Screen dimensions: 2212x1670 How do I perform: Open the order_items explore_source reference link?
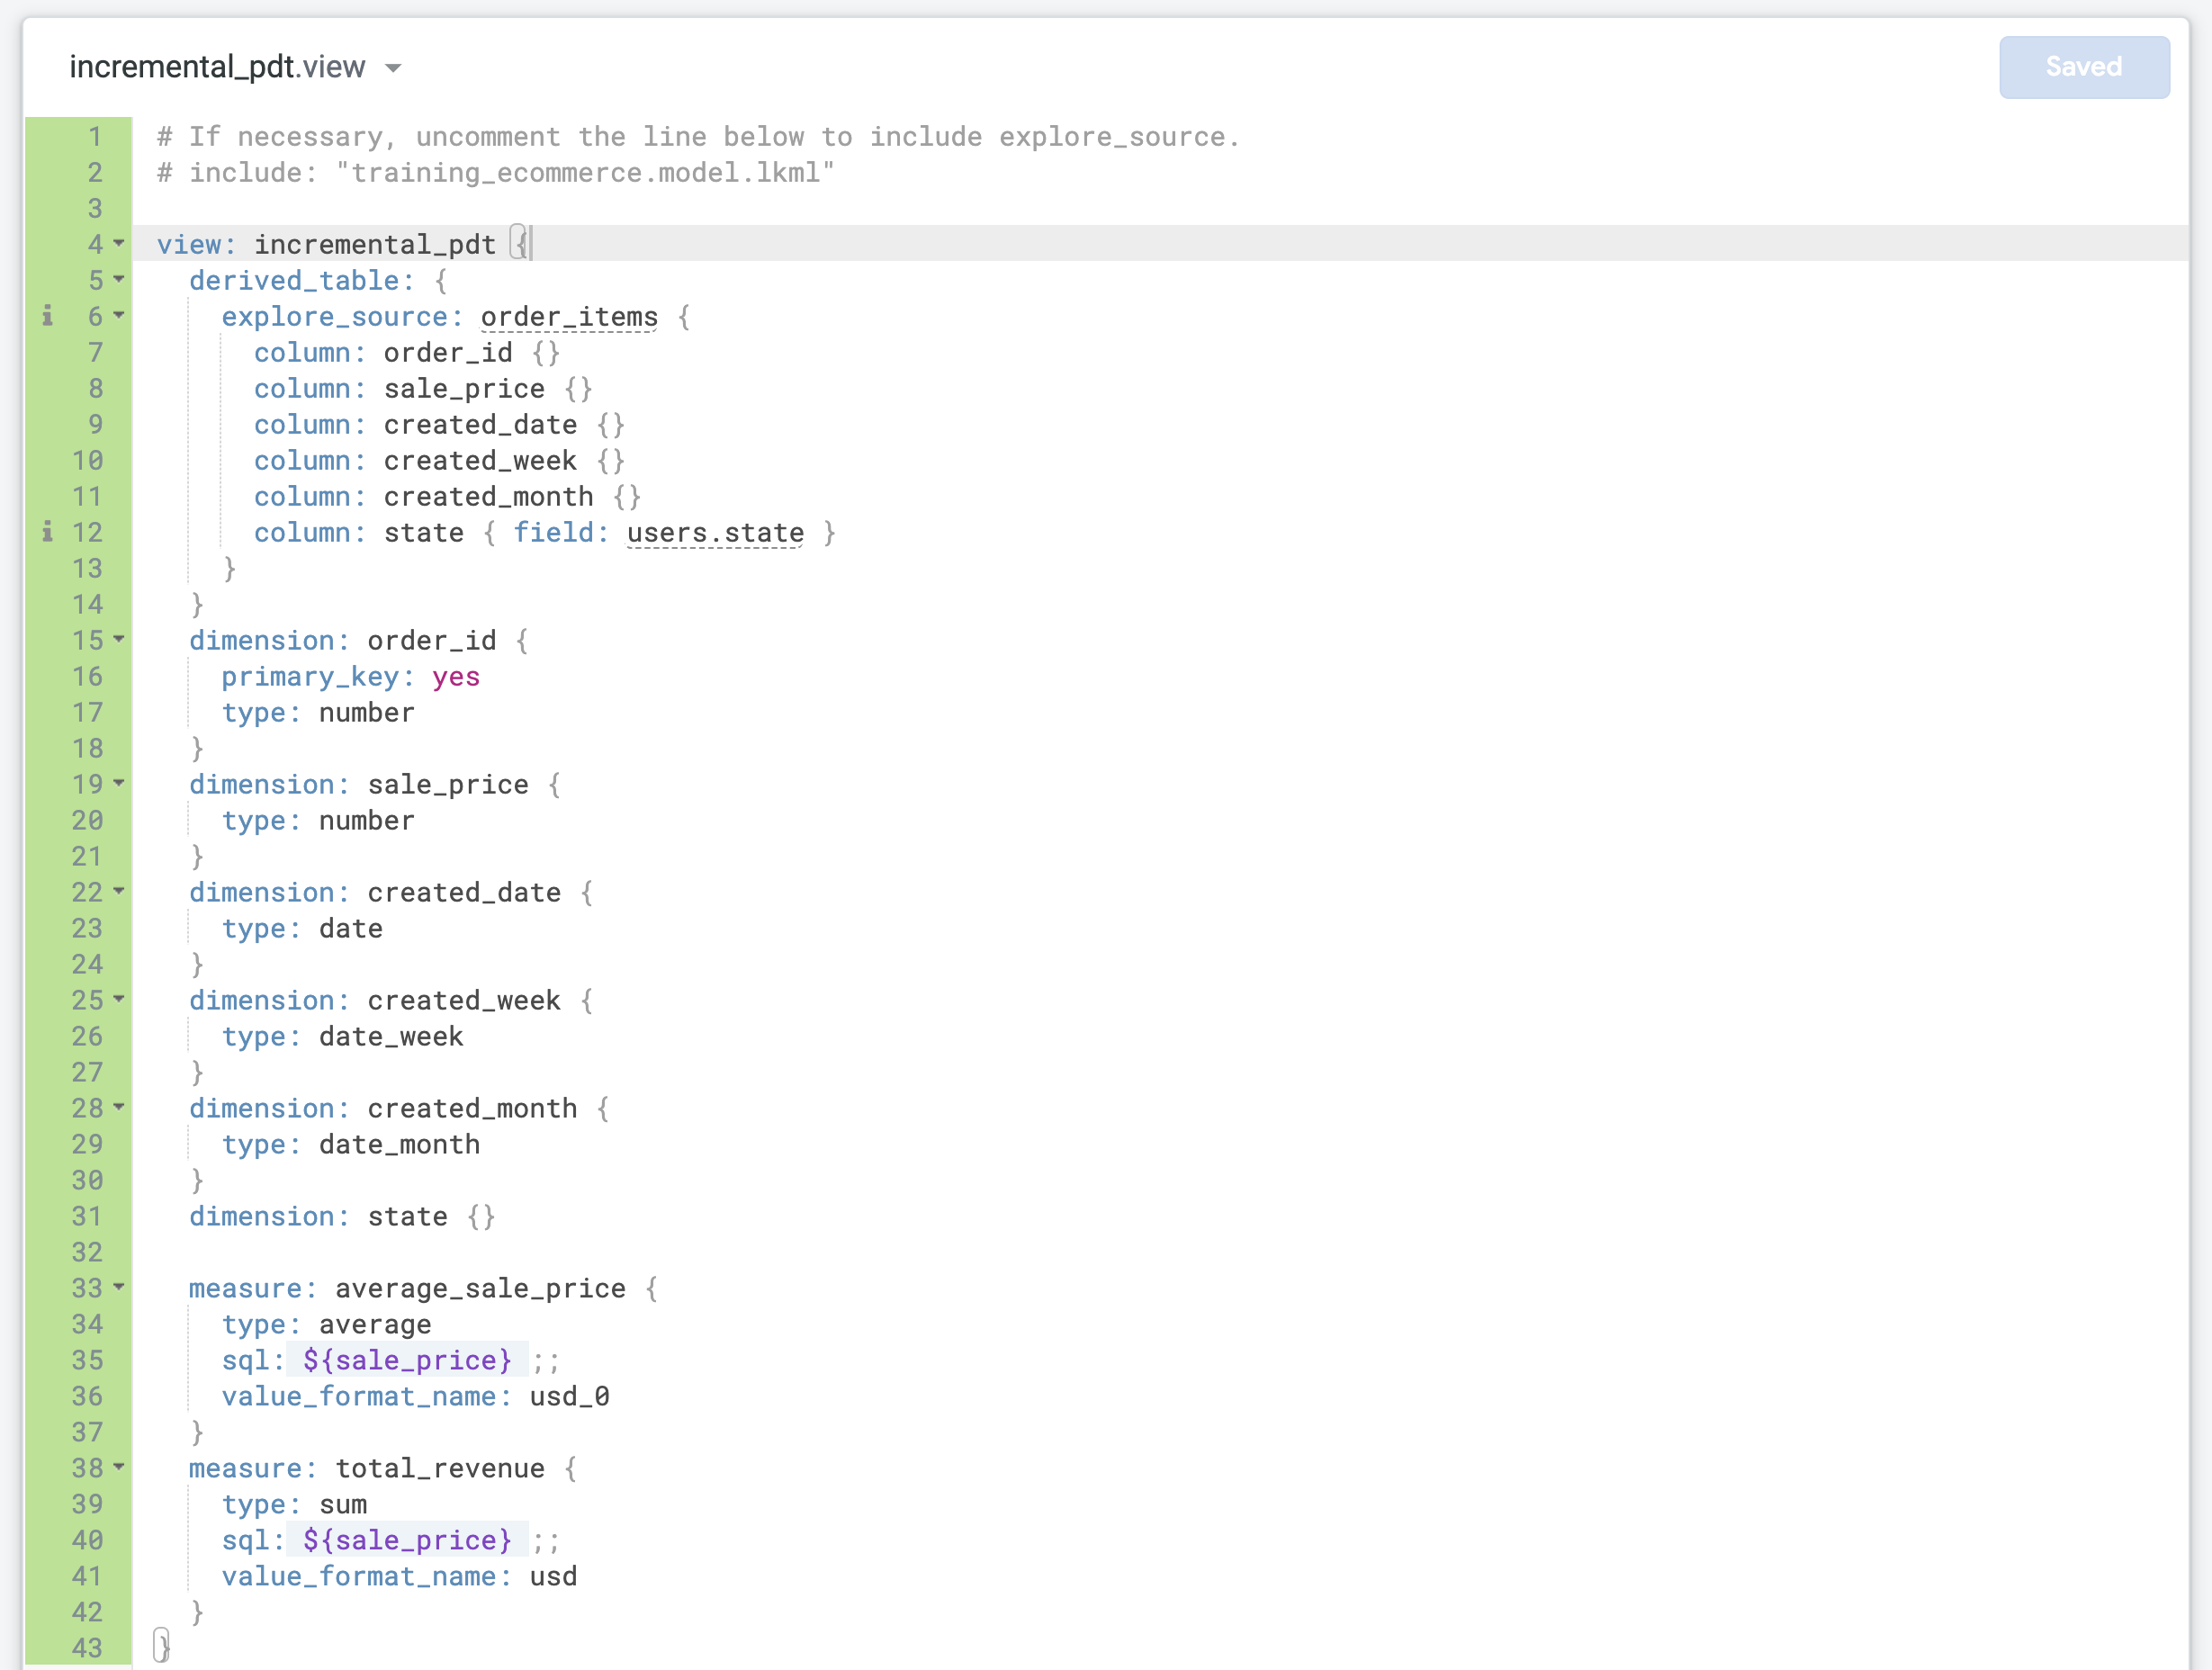[568, 317]
